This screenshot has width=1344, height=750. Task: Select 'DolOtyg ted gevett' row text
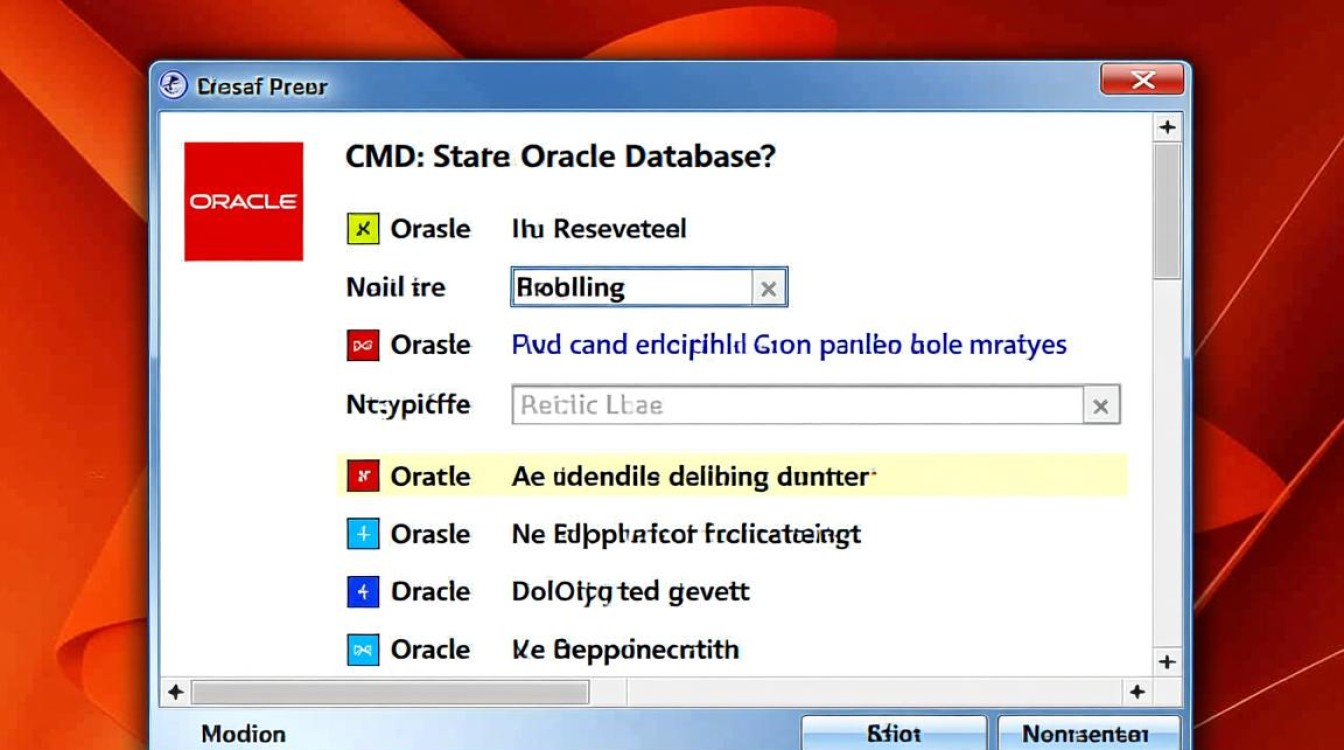pos(631,592)
